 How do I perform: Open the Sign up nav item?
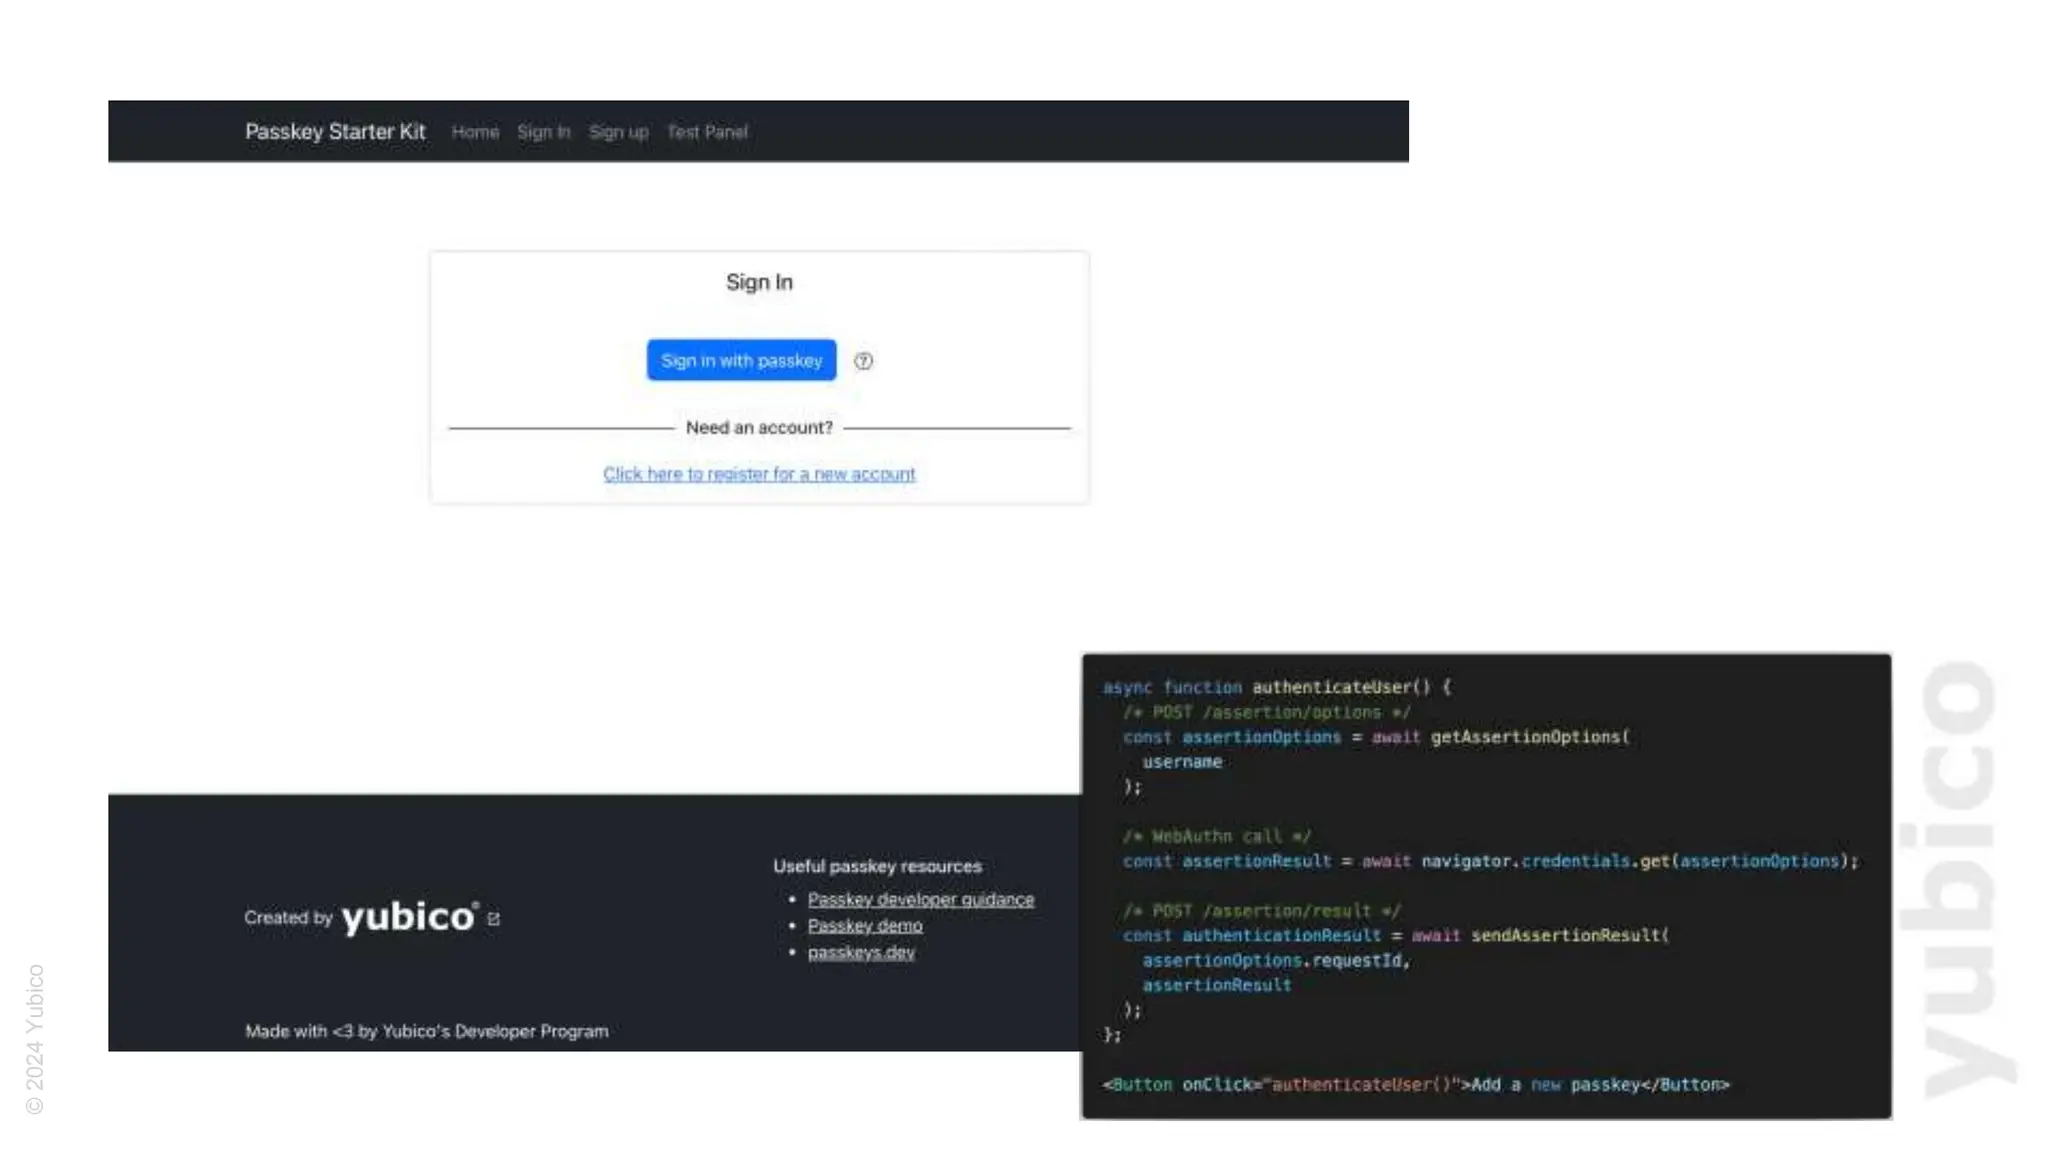(618, 132)
